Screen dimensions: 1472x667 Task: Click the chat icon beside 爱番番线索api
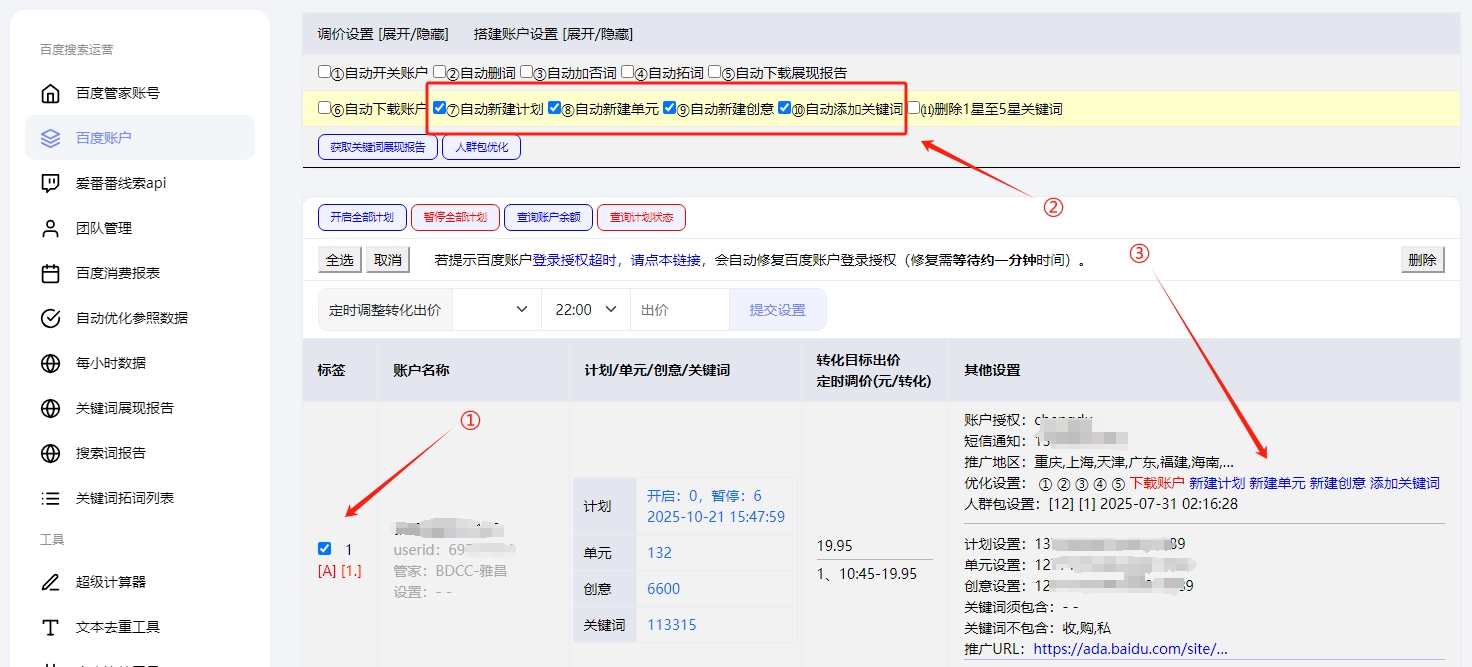tap(50, 183)
